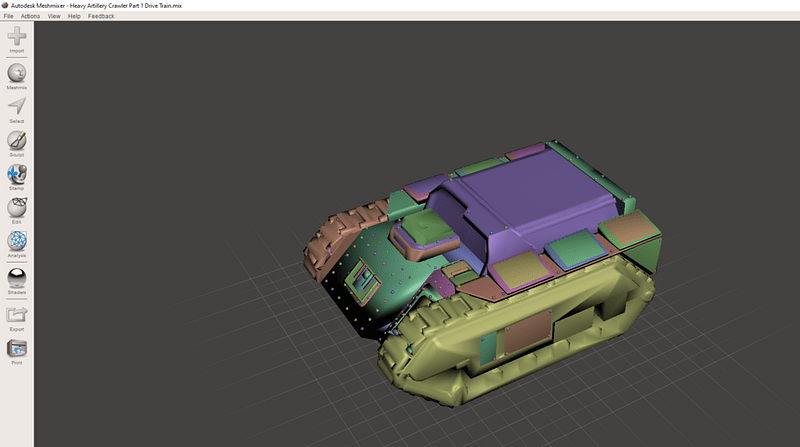Open the Actions menu
Screen dimensions: 800x447
pyautogui.click(x=30, y=16)
